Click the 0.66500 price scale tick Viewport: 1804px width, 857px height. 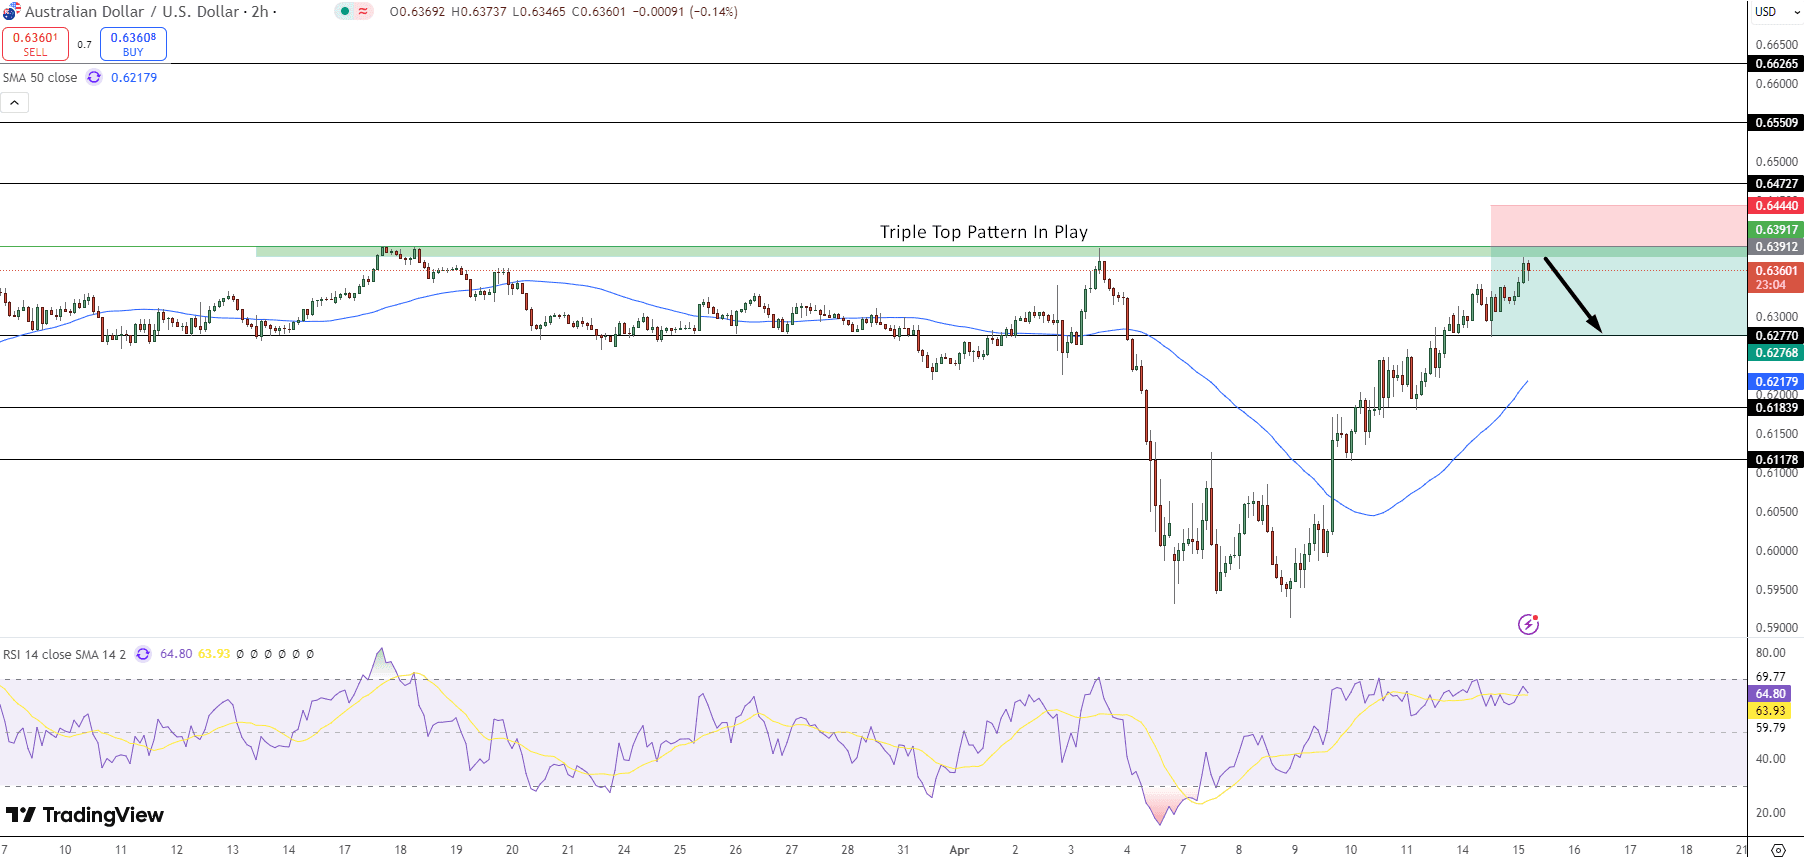pos(1776,45)
